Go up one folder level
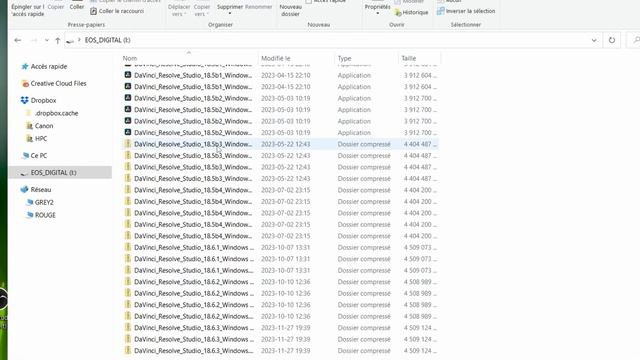This screenshot has width=640, height=360. 58,40
